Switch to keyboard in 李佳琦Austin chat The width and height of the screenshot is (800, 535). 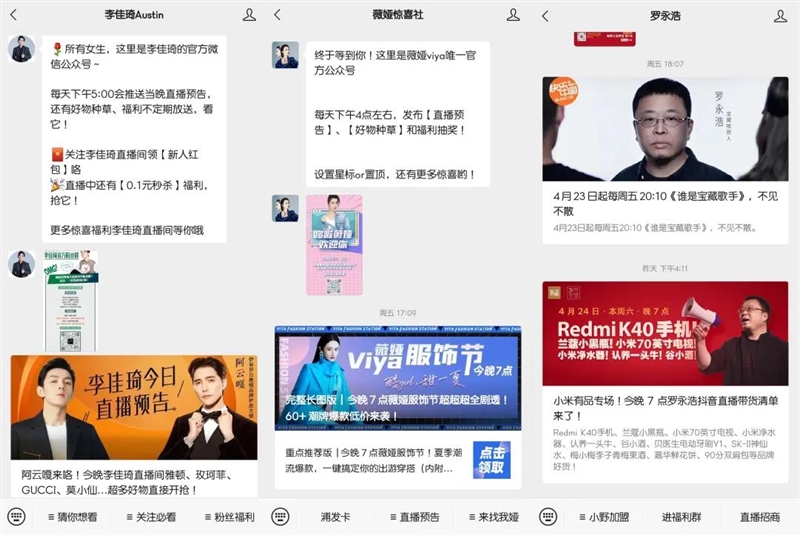(16, 517)
